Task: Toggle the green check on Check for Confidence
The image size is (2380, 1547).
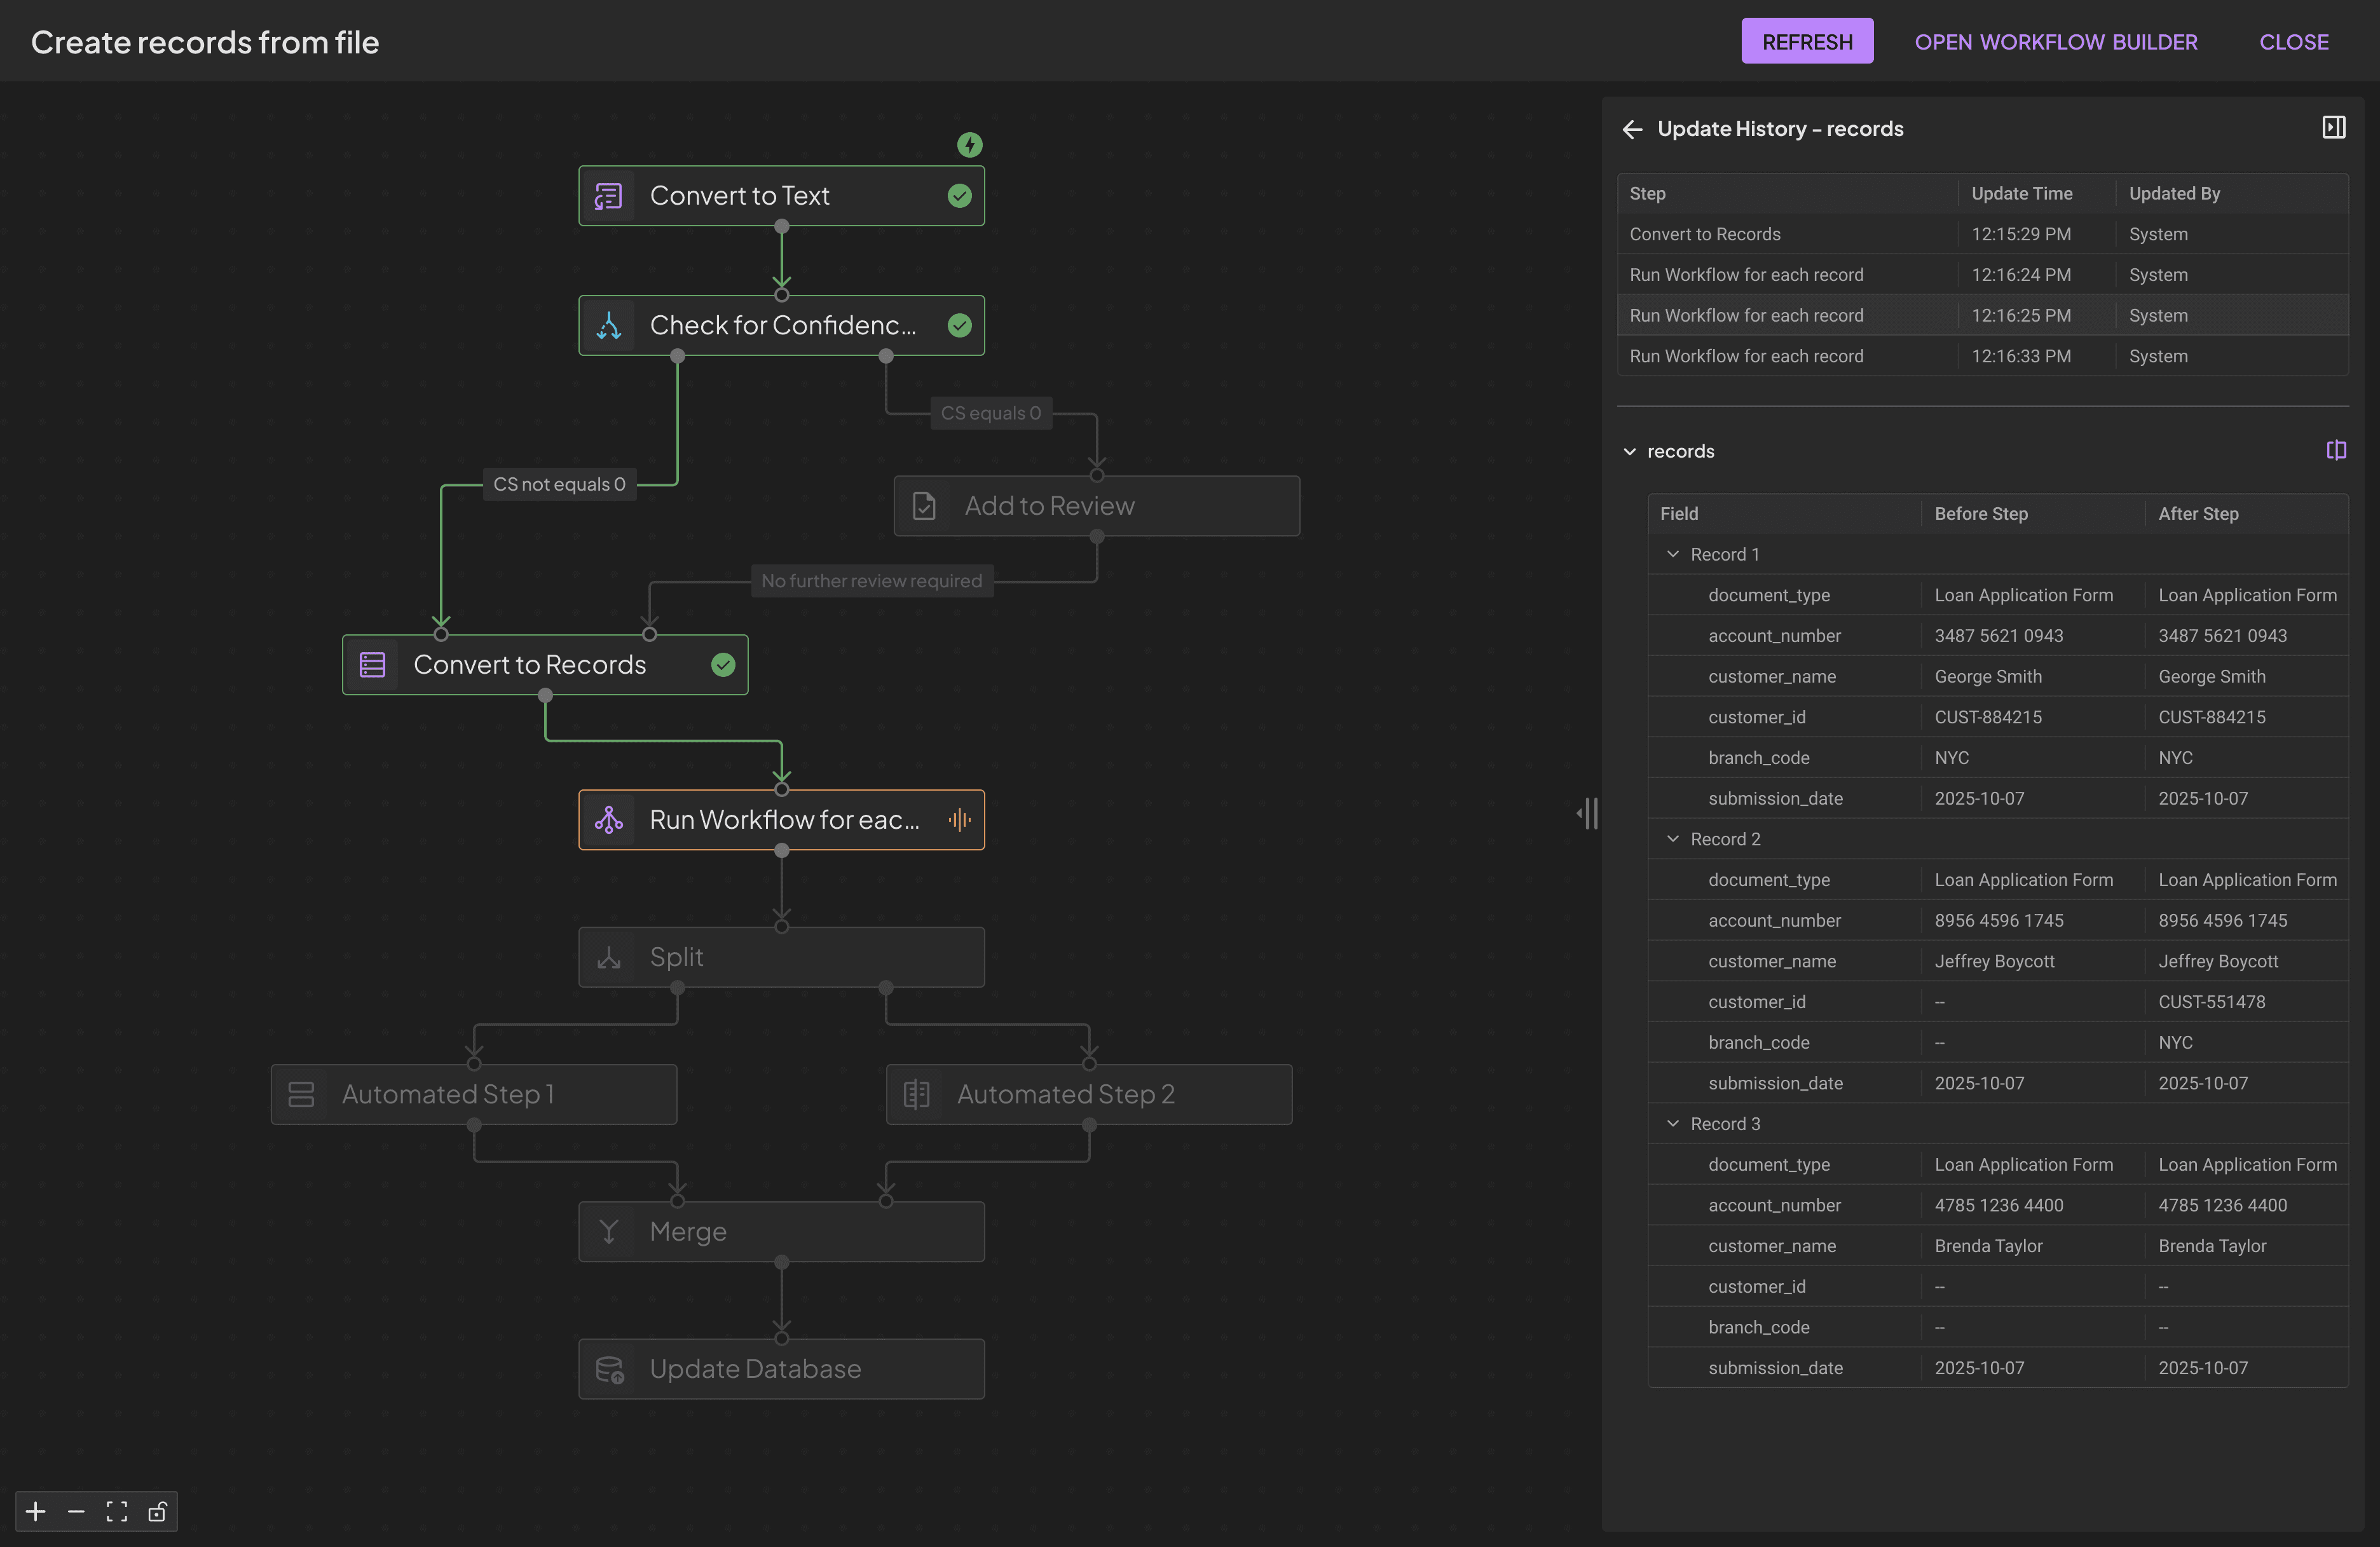Action: point(959,325)
